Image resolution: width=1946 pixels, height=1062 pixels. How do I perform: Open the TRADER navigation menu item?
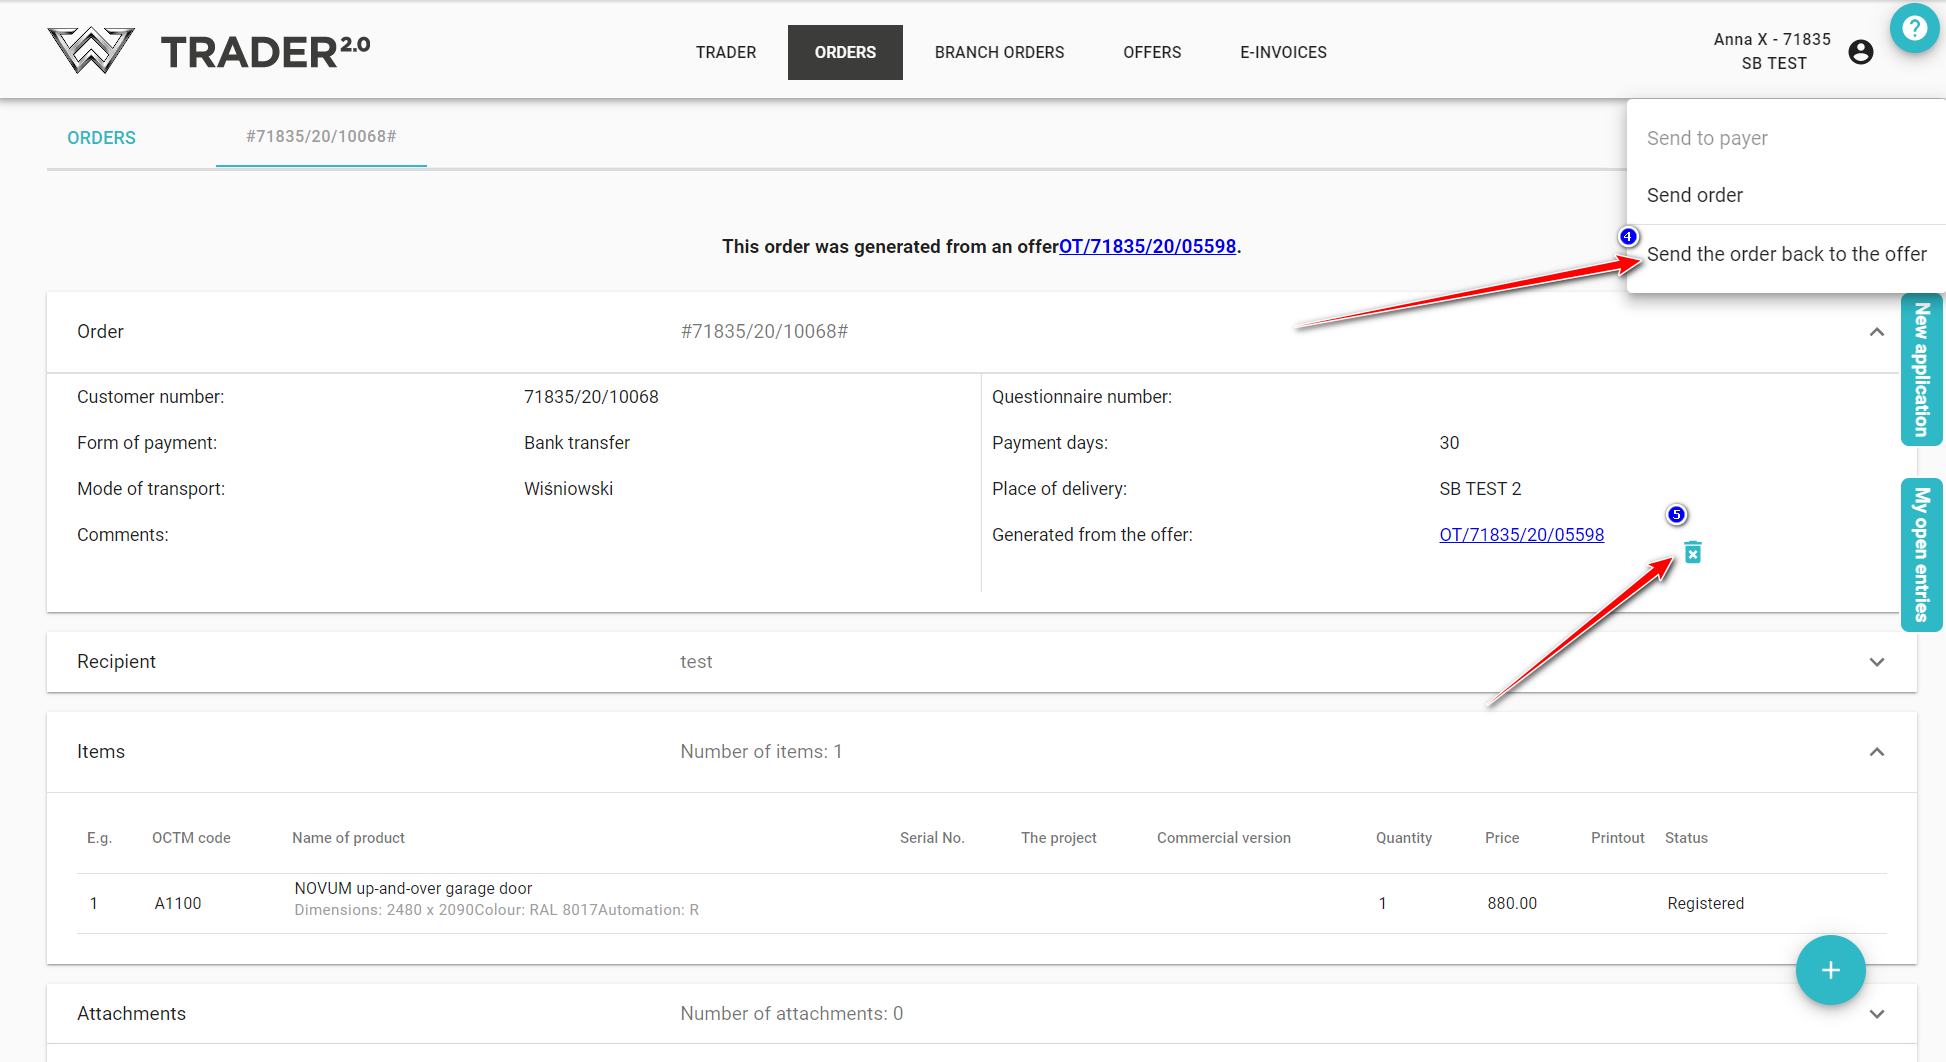(725, 52)
